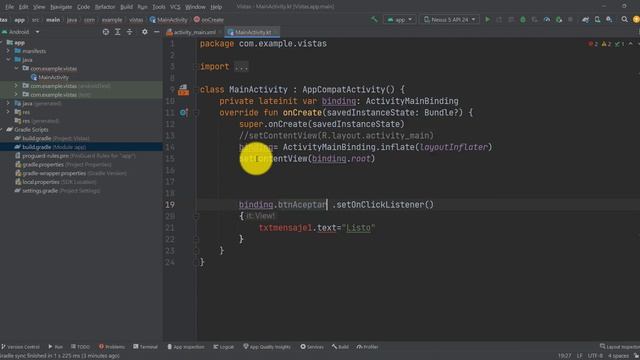Open the Terminal tool window

tap(145, 347)
